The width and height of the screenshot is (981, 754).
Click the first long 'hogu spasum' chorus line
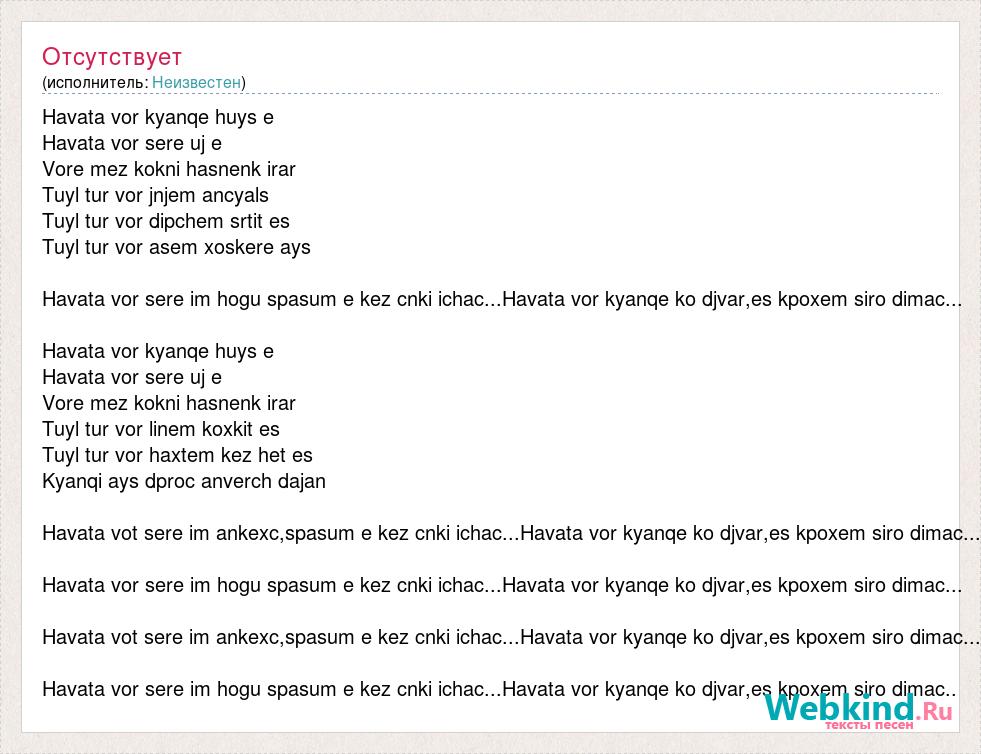coord(502,299)
